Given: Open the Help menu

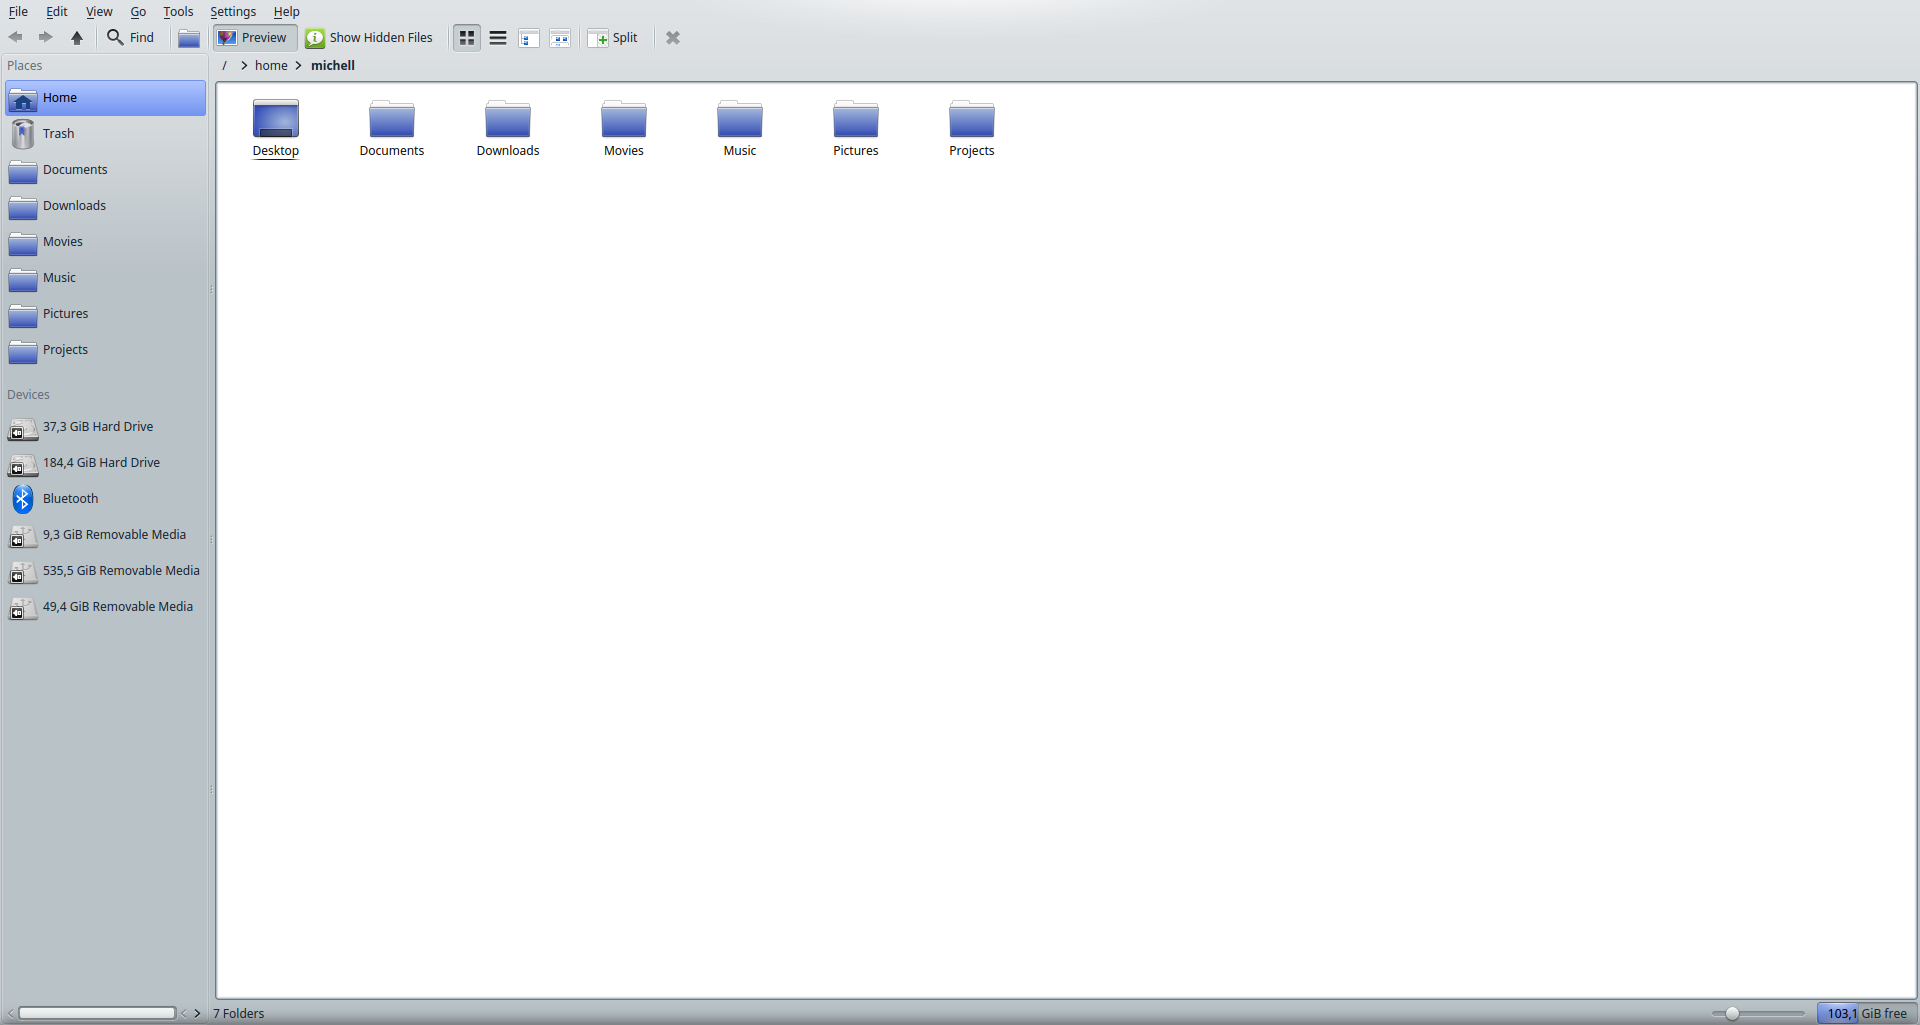Looking at the screenshot, I should 286,11.
